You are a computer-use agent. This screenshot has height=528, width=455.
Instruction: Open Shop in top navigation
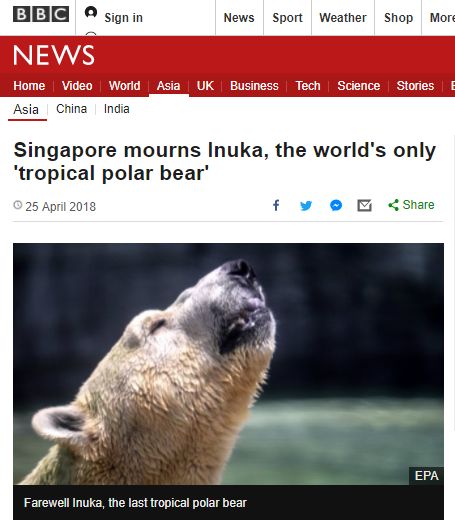coord(398,18)
